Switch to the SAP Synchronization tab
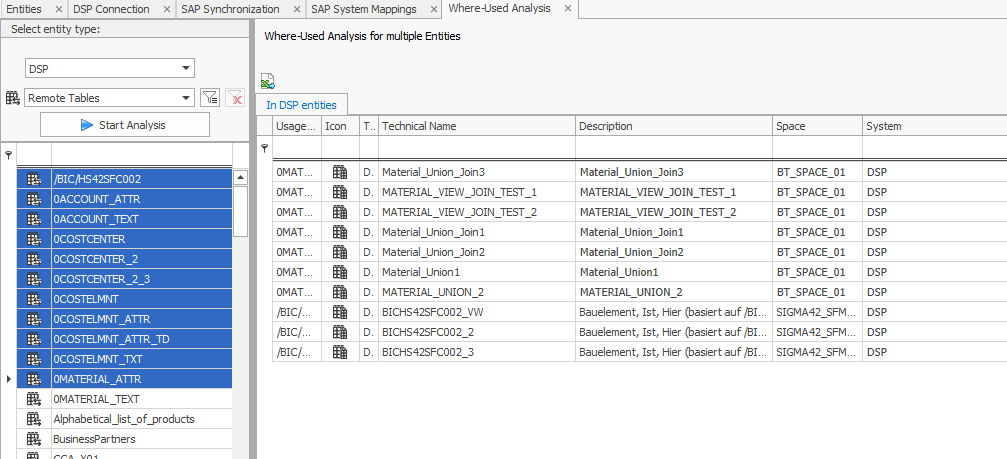1007x459 pixels. [230, 10]
